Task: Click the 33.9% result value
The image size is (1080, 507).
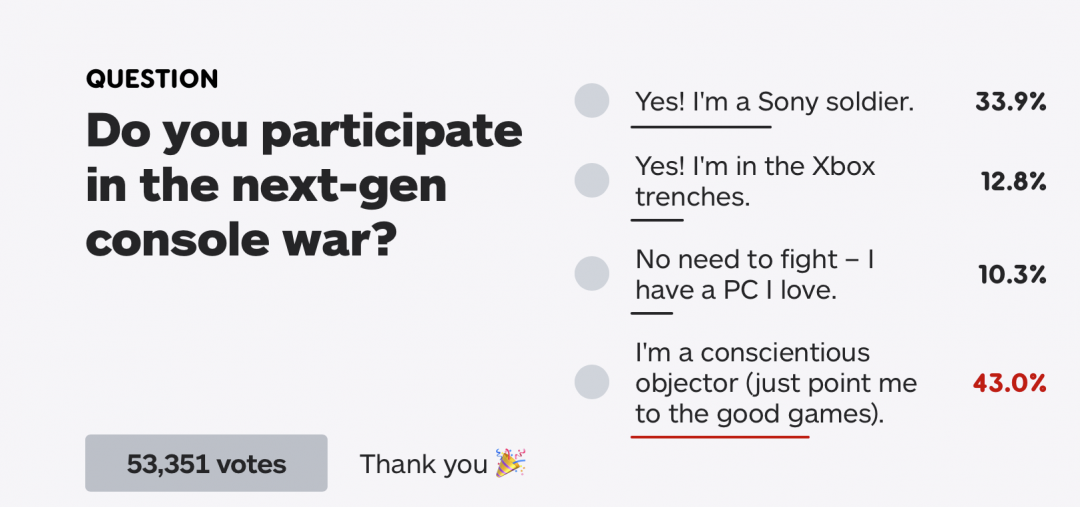Action: pyautogui.click(x=1010, y=101)
